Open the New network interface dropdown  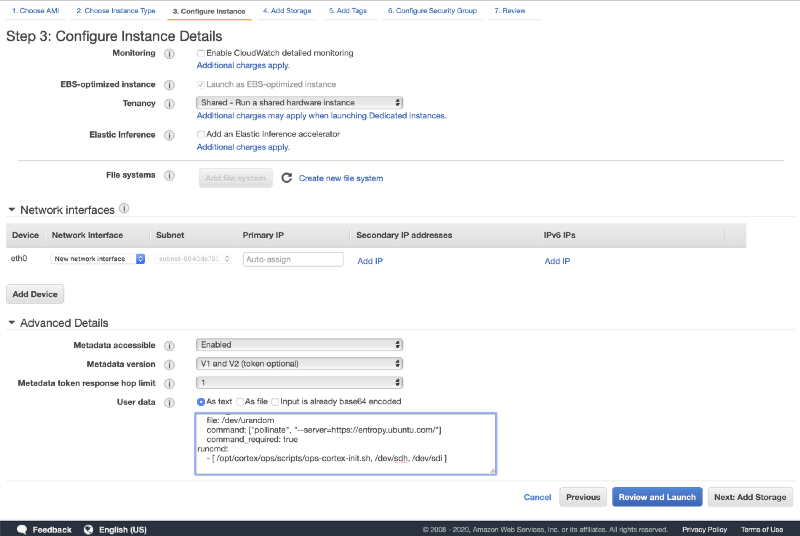click(x=97, y=259)
